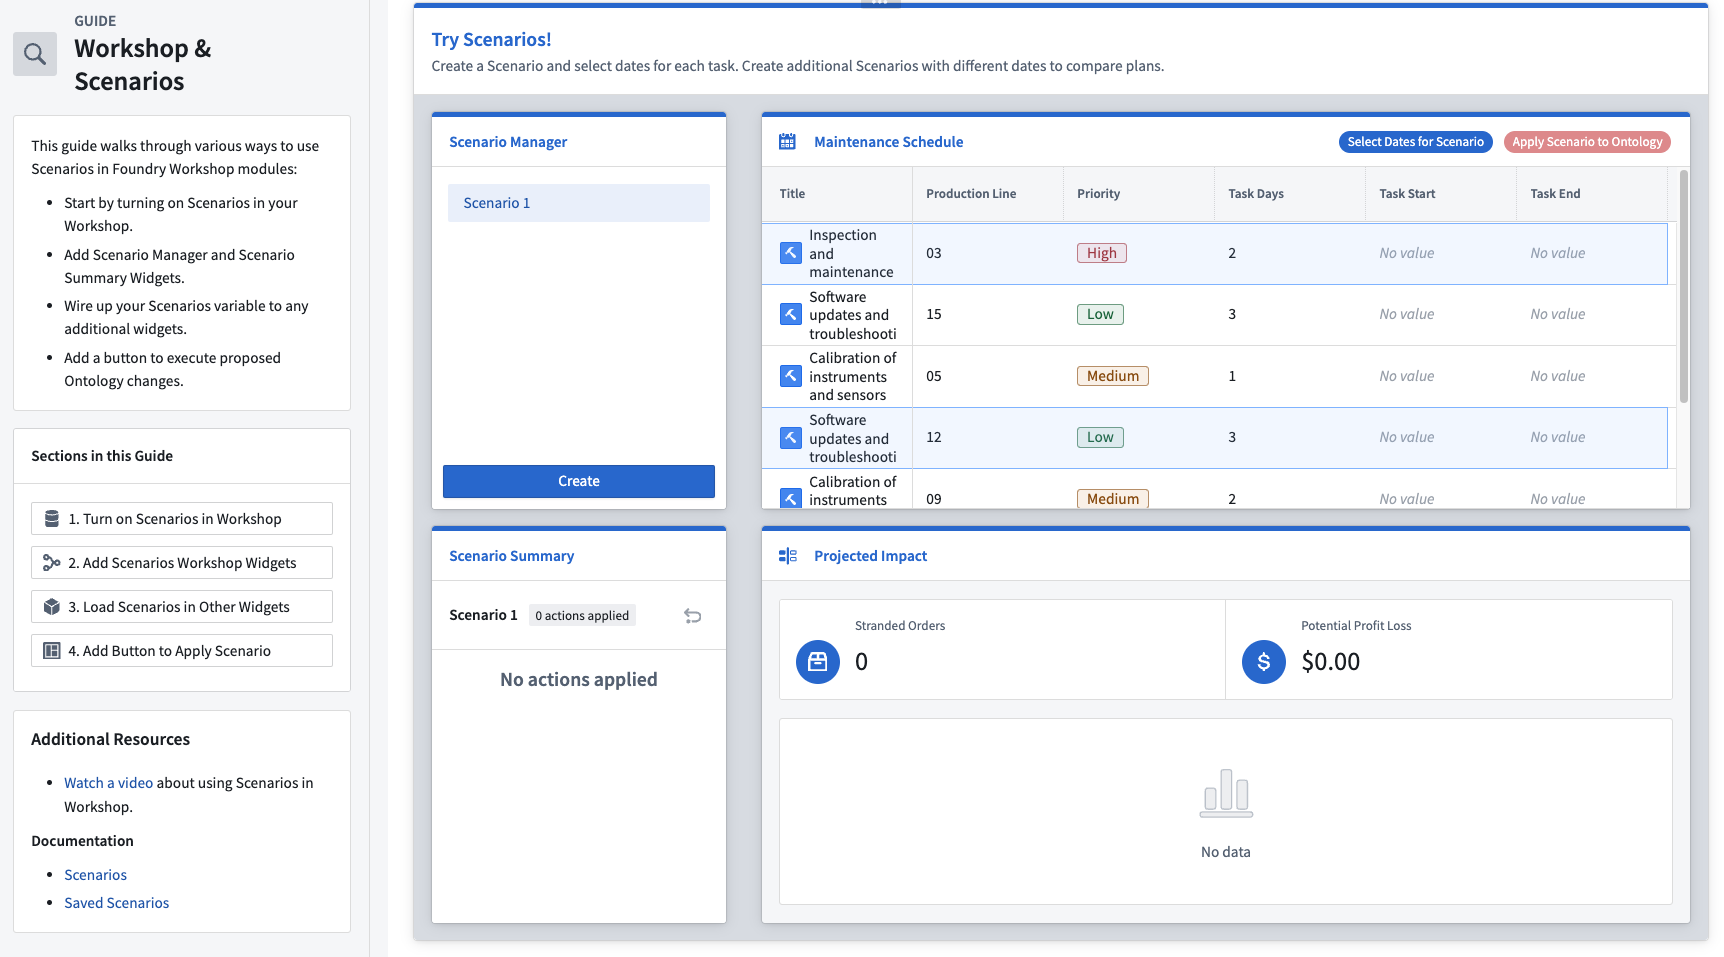The height and width of the screenshot is (957, 1724).
Task: Click the search magnifier icon
Action: coord(35,54)
